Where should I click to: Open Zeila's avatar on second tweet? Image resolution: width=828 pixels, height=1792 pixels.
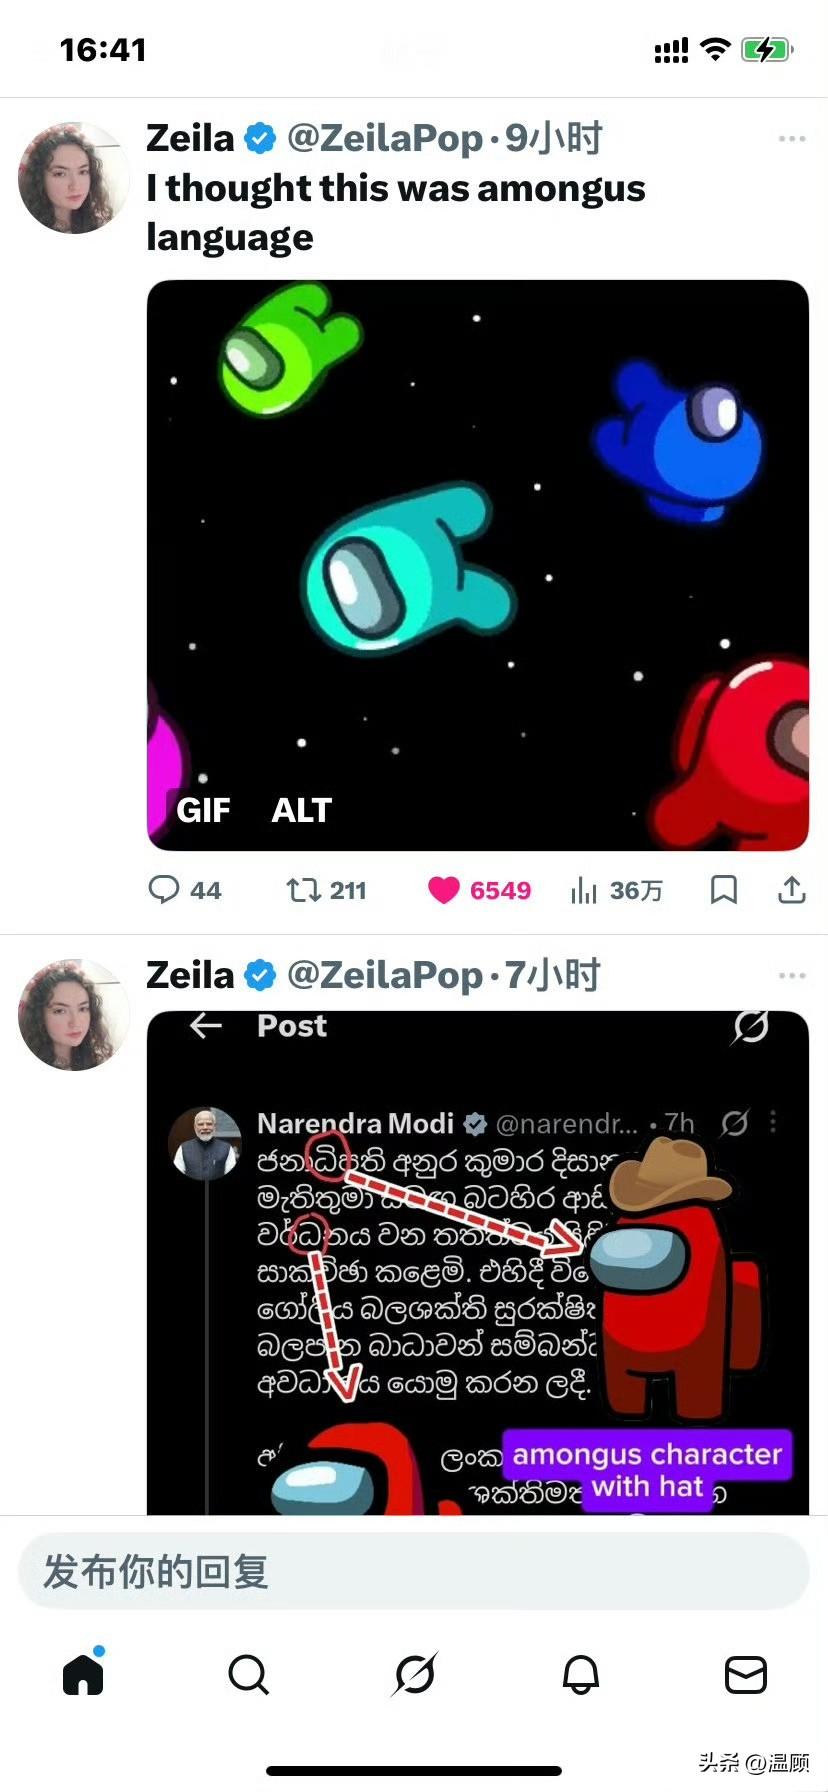pyautogui.click(x=73, y=1014)
